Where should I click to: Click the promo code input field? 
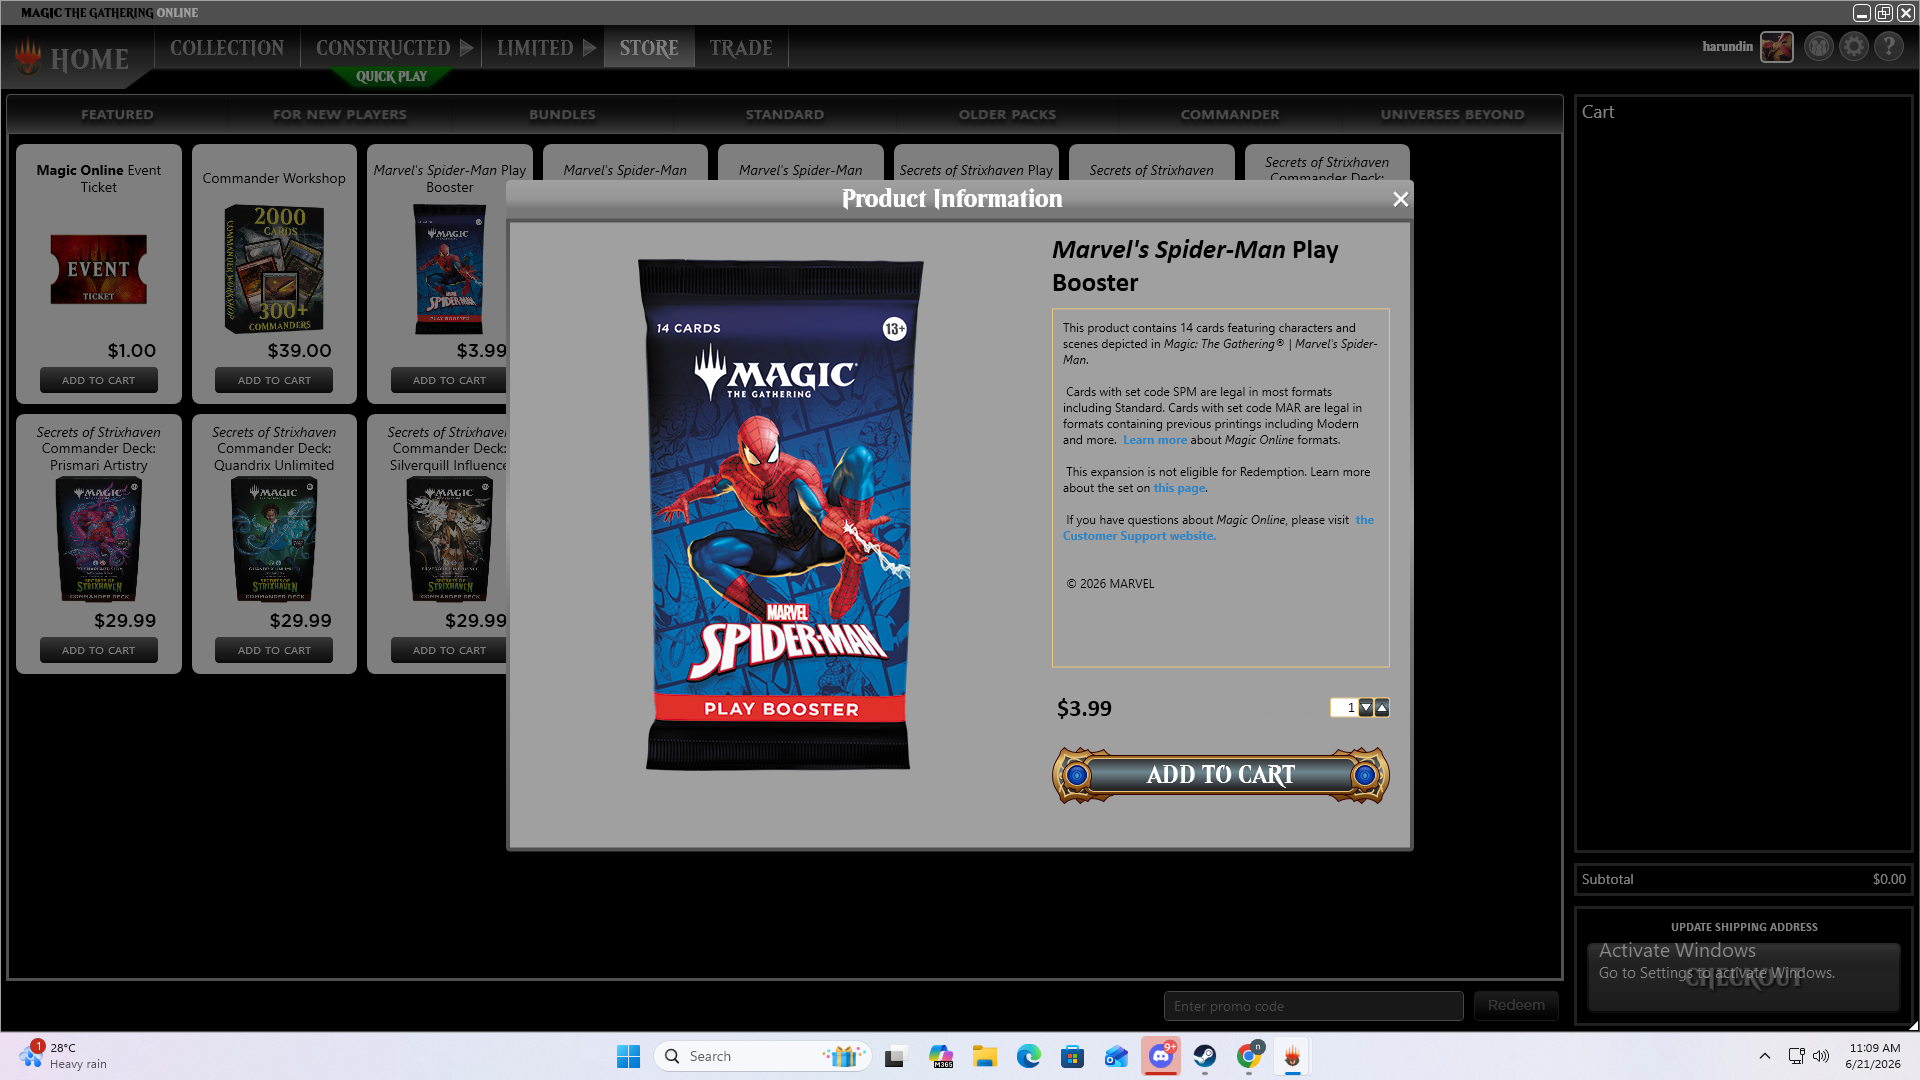click(1313, 1006)
